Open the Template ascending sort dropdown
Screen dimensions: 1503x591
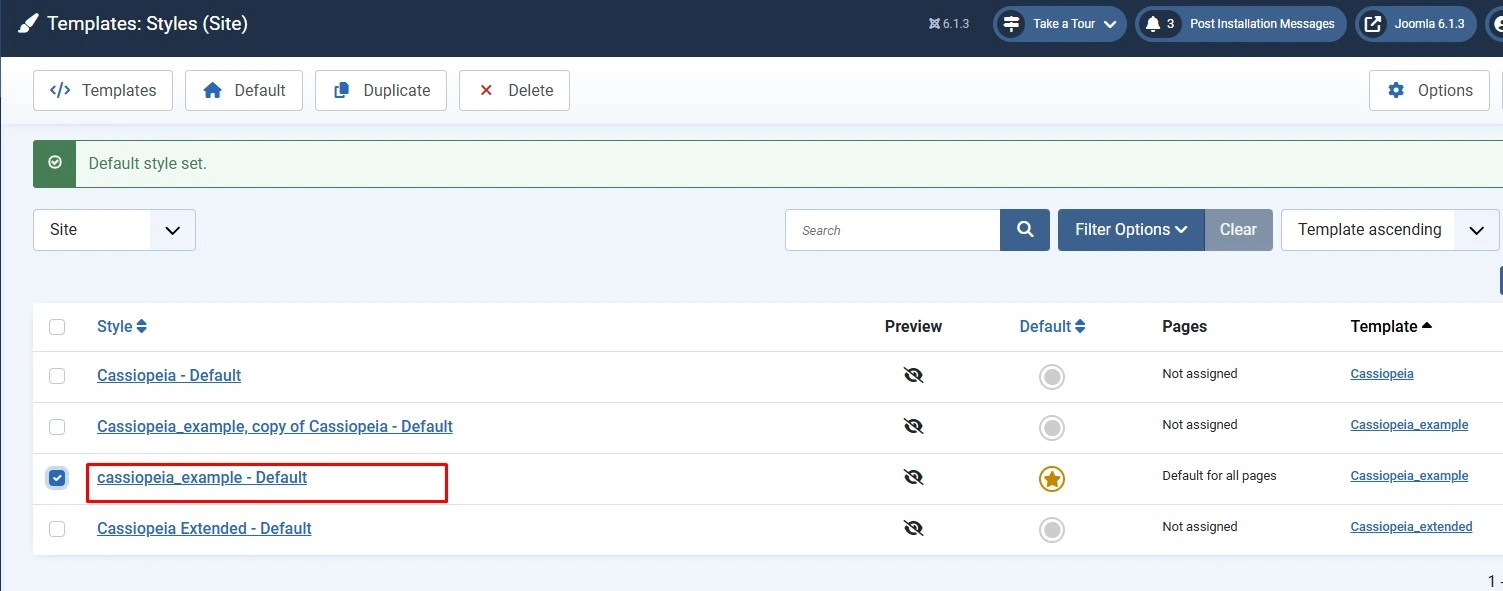tap(1390, 230)
